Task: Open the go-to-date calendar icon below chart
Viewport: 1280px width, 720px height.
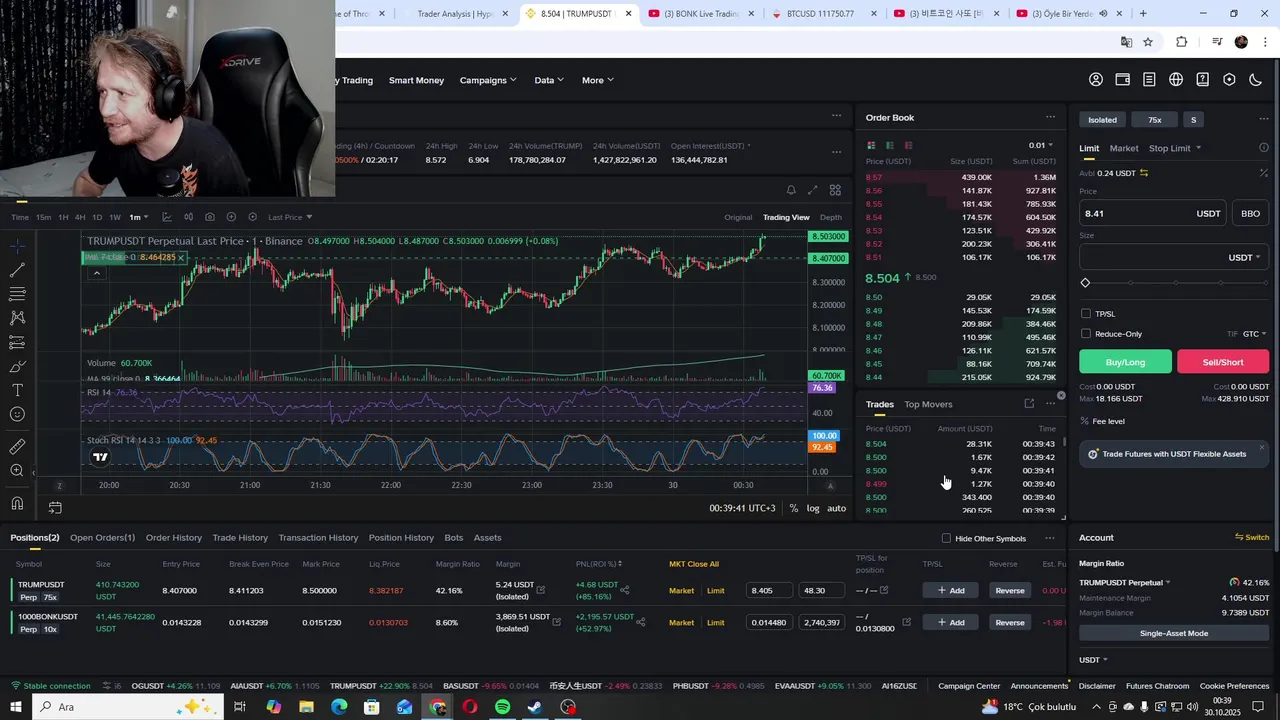Action: 55,508
